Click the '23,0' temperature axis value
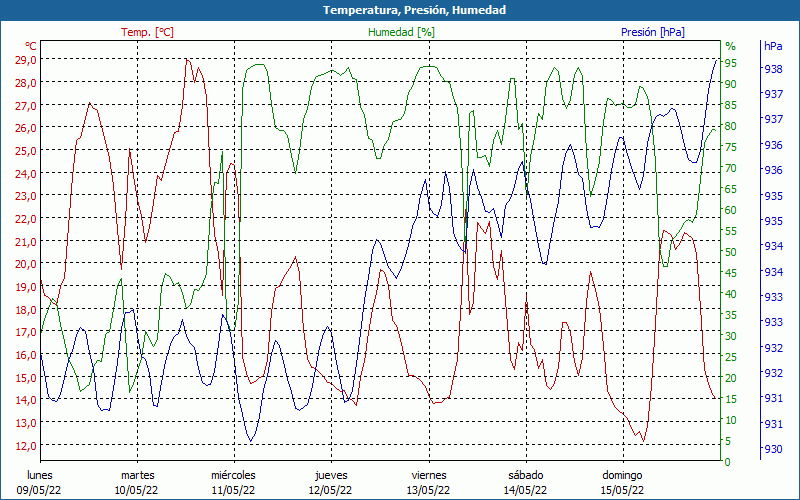 pyautogui.click(x=26, y=196)
